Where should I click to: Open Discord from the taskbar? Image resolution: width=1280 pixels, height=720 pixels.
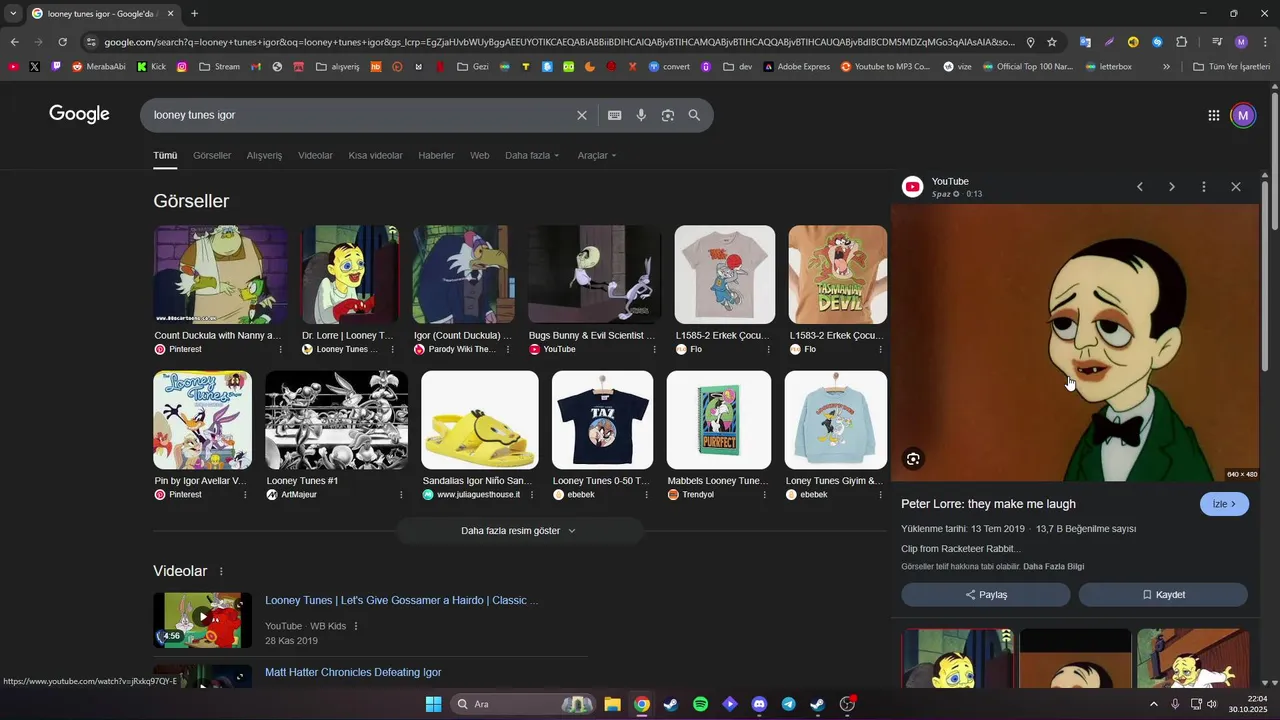click(x=759, y=704)
